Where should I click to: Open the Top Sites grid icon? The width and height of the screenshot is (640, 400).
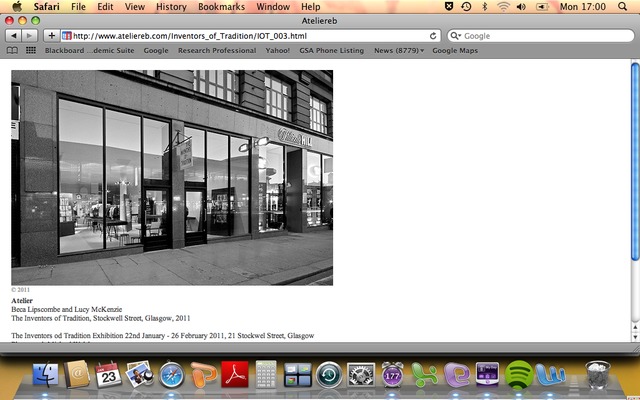click(x=31, y=50)
